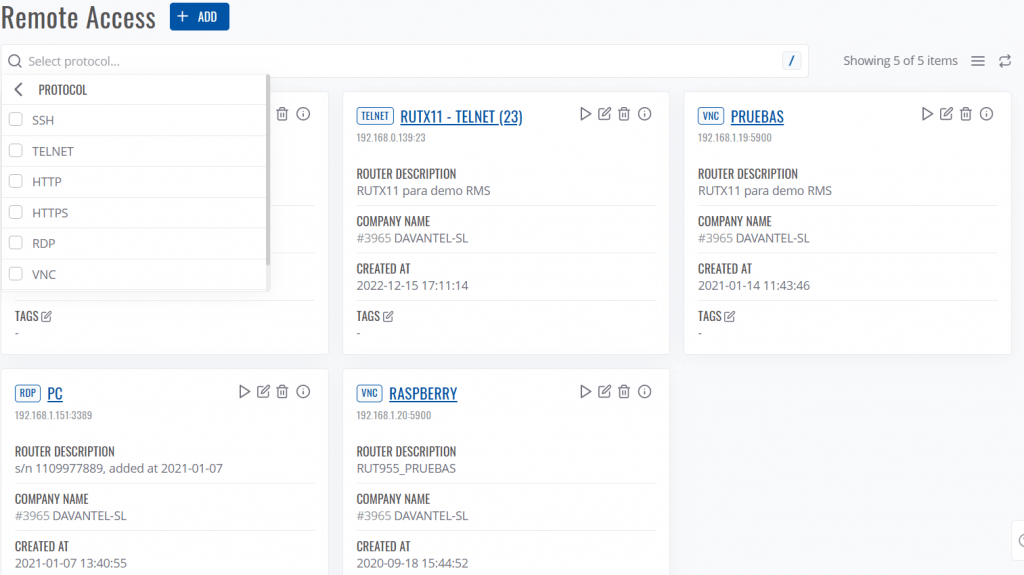Open the PRUEBAS link
This screenshot has height=575, width=1024.
[x=757, y=117]
